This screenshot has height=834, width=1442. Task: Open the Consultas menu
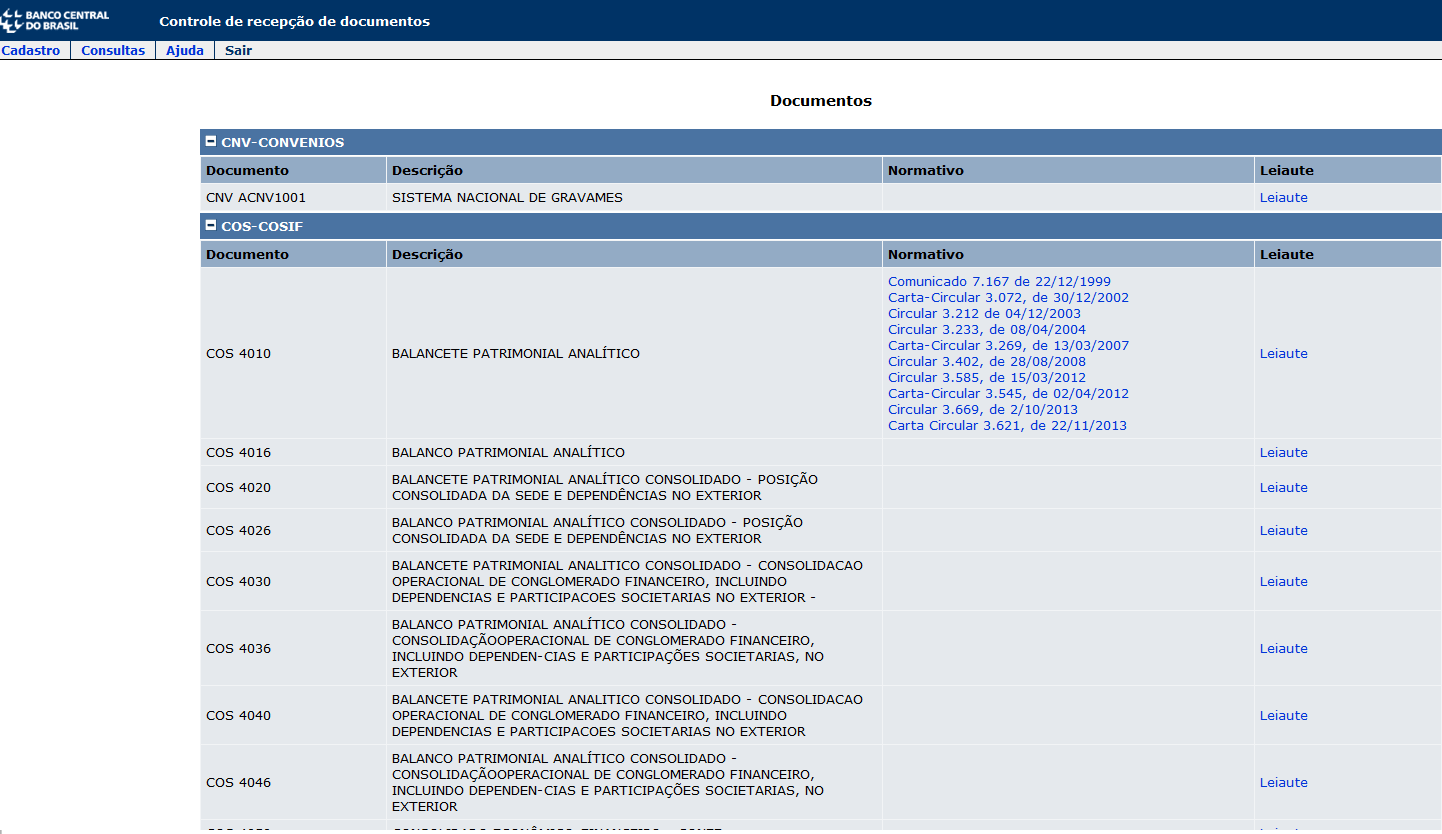[113, 50]
